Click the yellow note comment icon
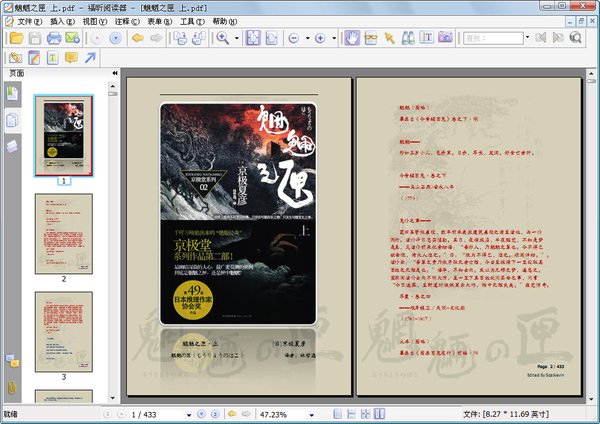This screenshot has width=600, height=424. (72, 58)
